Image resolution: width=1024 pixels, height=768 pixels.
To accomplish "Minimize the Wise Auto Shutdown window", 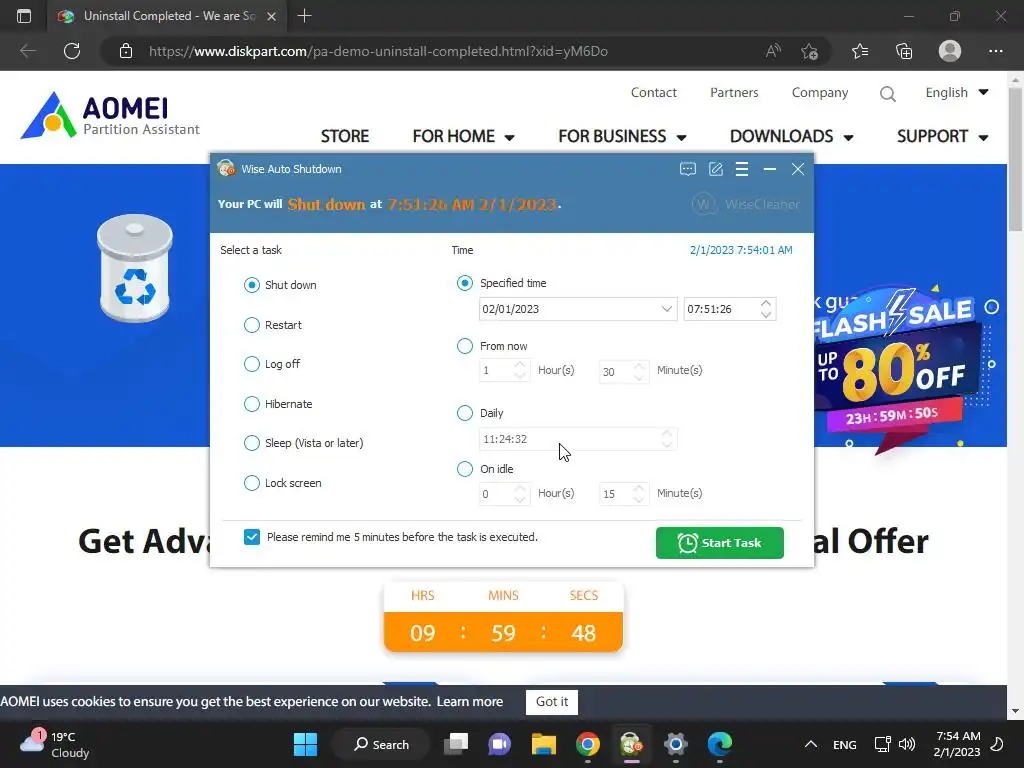I will [x=770, y=169].
